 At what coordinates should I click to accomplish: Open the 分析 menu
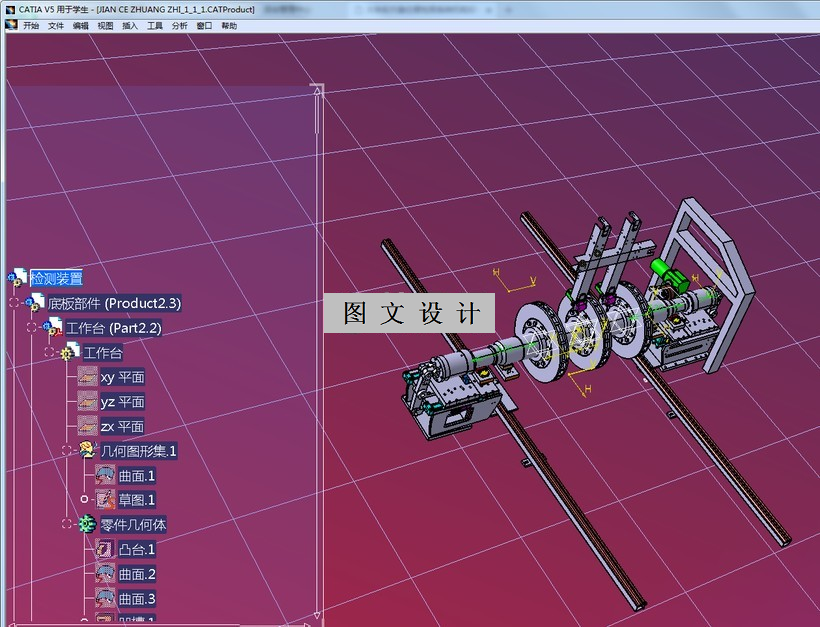pyautogui.click(x=179, y=26)
